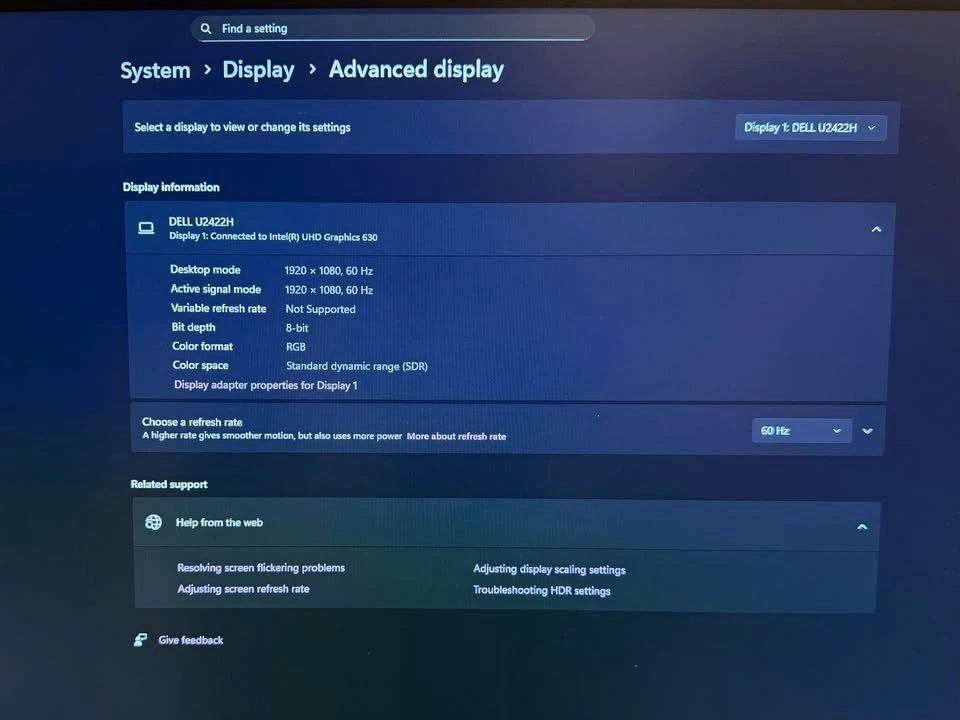Open Troubleshooting HDR settings help link
This screenshot has width=960, height=720.
(541, 591)
